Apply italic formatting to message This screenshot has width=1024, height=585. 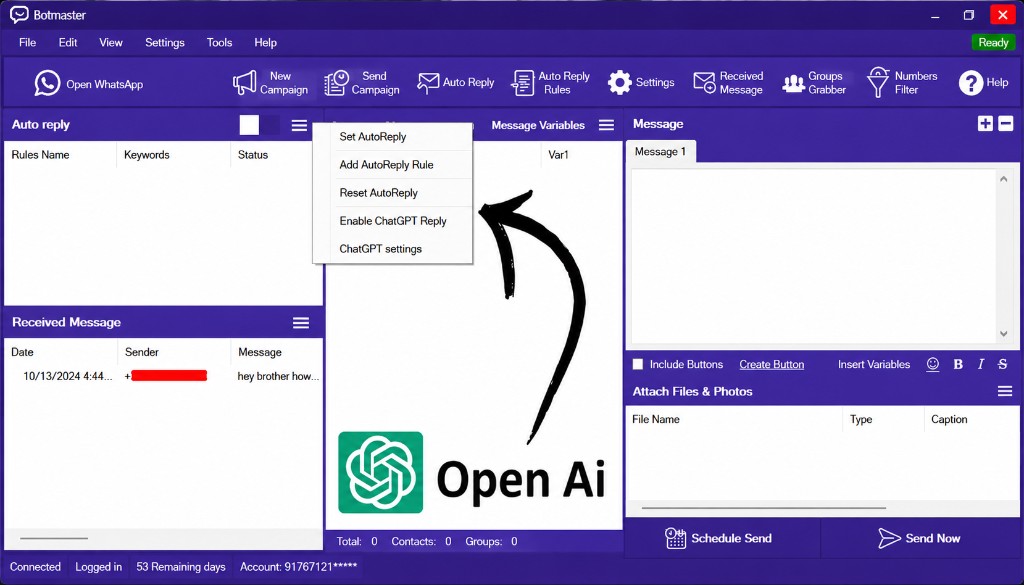pyautogui.click(x=980, y=364)
